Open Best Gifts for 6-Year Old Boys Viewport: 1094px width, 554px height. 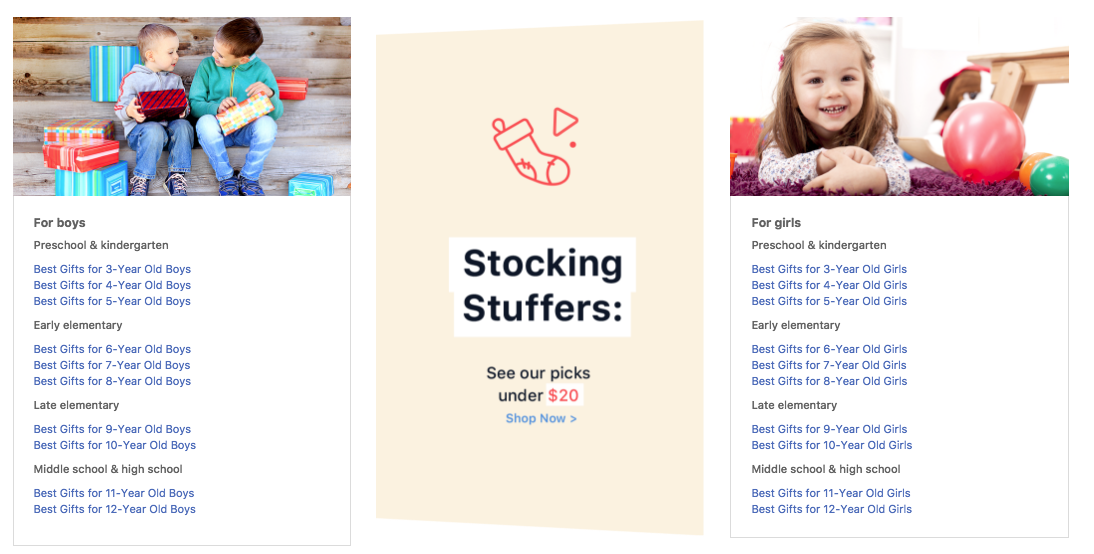tap(112, 349)
